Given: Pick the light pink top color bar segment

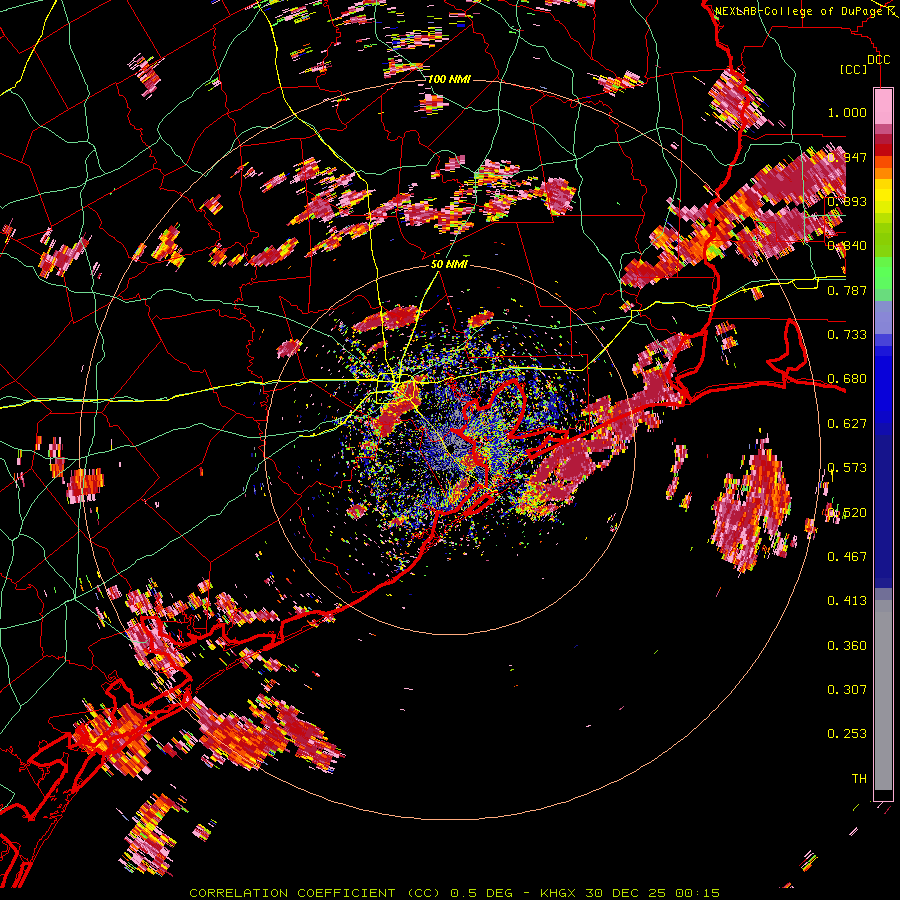Looking at the screenshot, I should (x=883, y=107).
